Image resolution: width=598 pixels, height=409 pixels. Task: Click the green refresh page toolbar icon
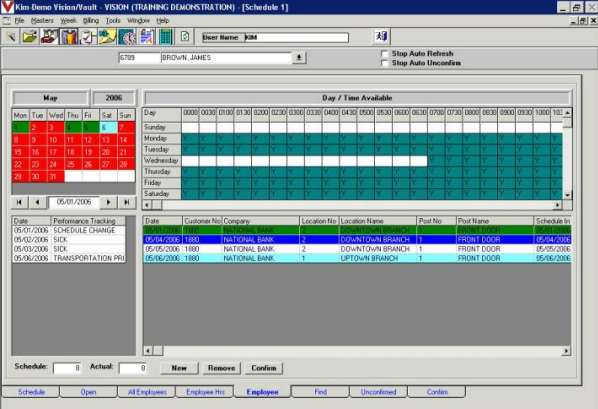pyautogui.click(x=185, y=37)
